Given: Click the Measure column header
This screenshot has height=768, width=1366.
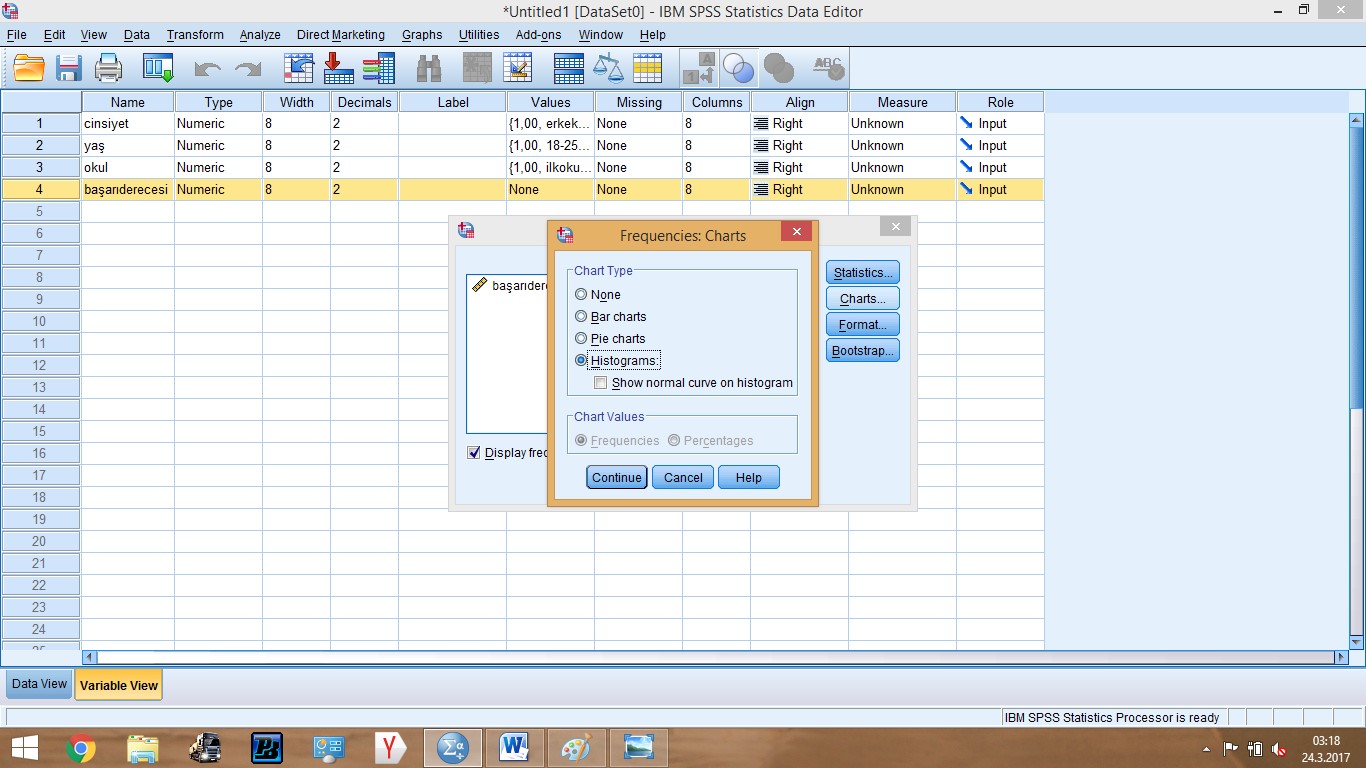Looking at the screenshot, I should pyautogui.click(x=902, y=102).
